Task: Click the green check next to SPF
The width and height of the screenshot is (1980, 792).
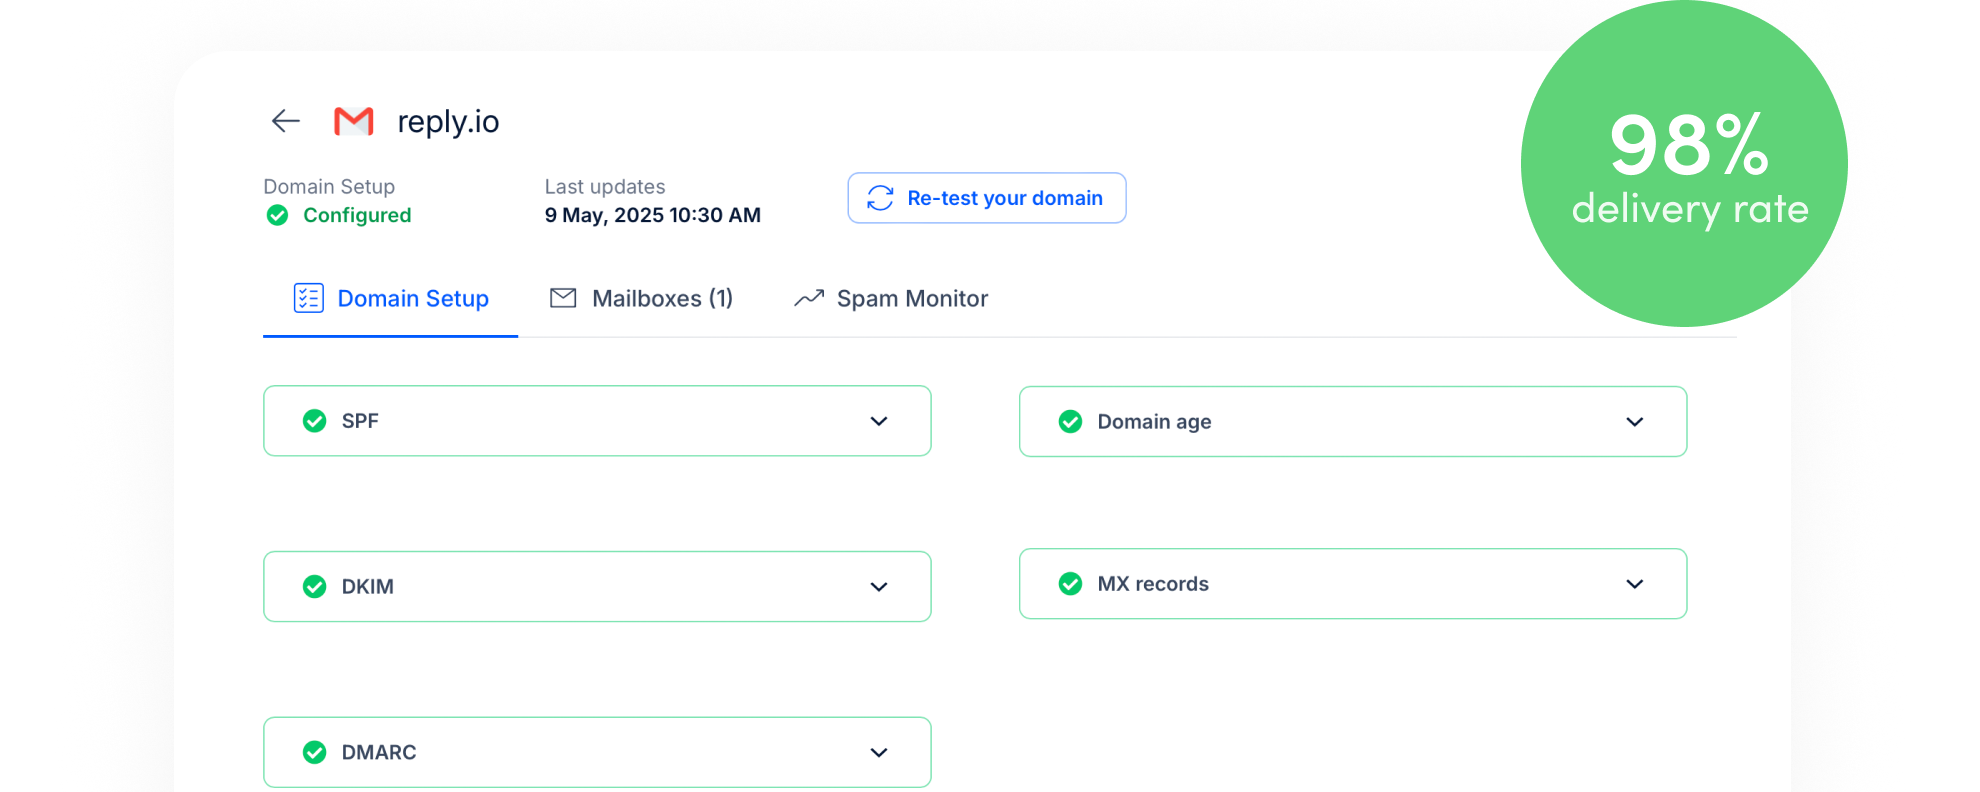Action: [x=315, y=421]
